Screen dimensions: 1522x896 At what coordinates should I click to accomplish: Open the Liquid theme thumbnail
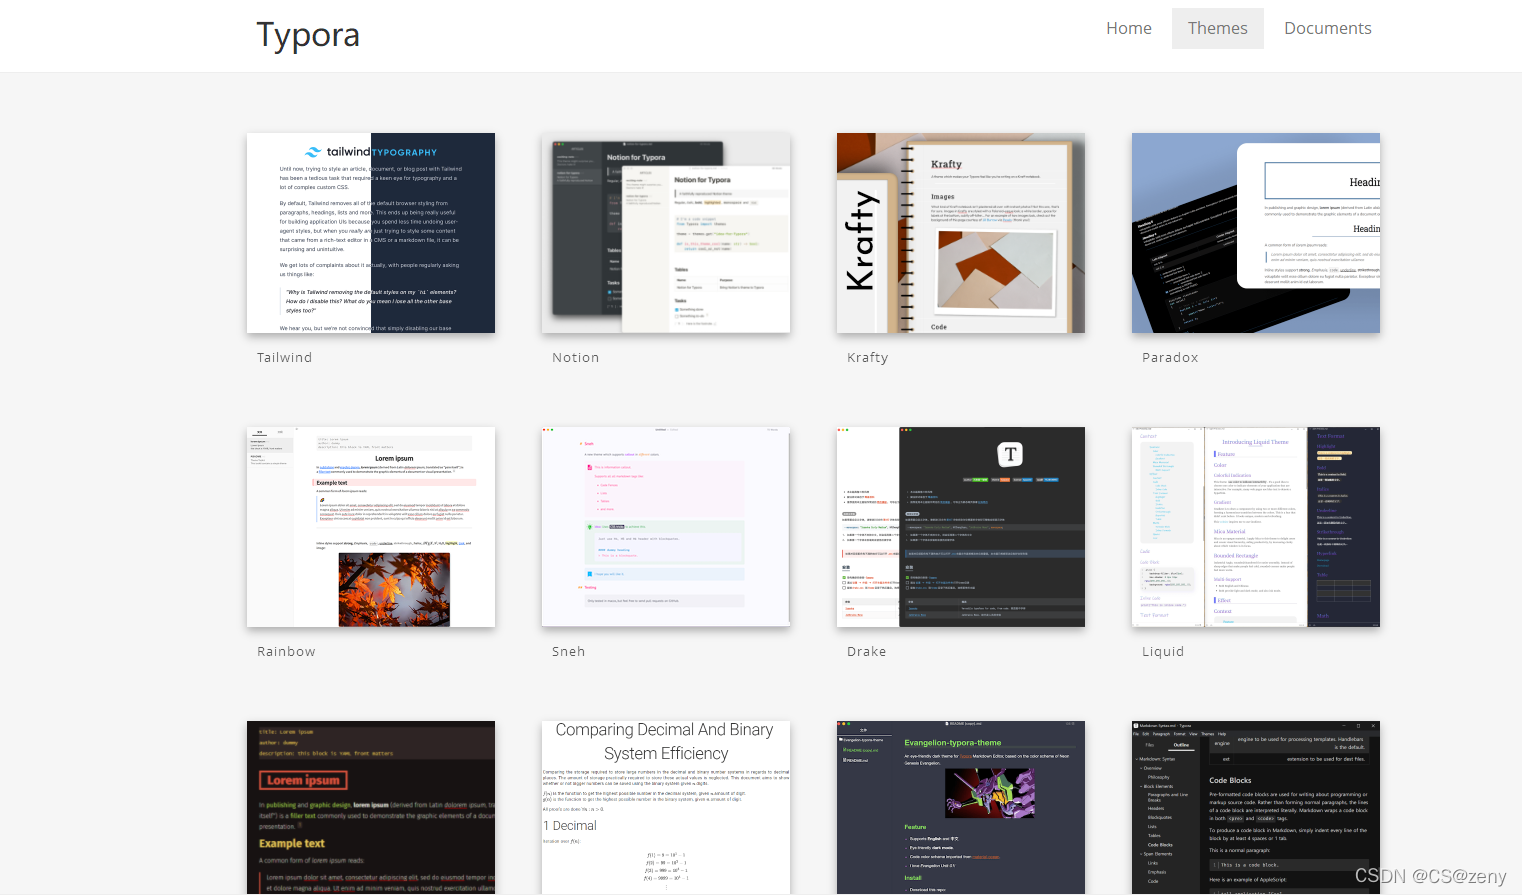pos(1256,527)
